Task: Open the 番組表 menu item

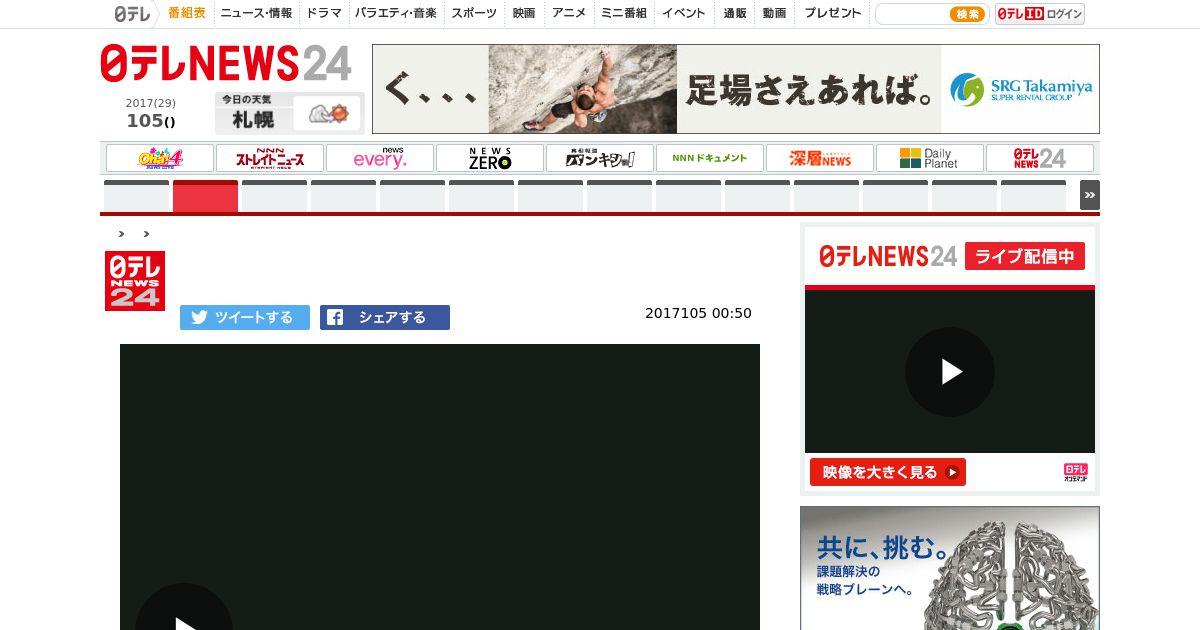Action: click(x=187, y=13)
